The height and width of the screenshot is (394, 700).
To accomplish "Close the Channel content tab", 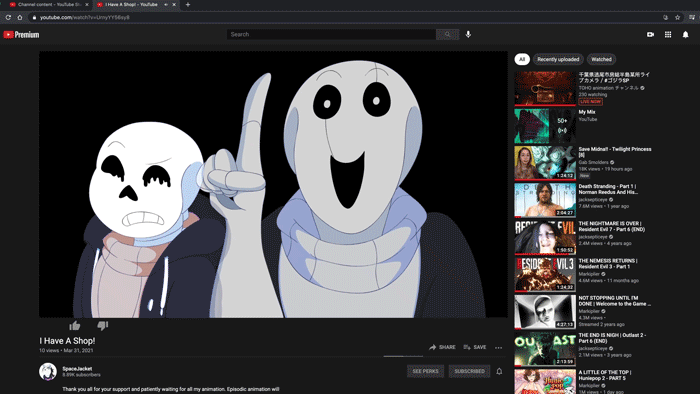I will click(87, 4).
